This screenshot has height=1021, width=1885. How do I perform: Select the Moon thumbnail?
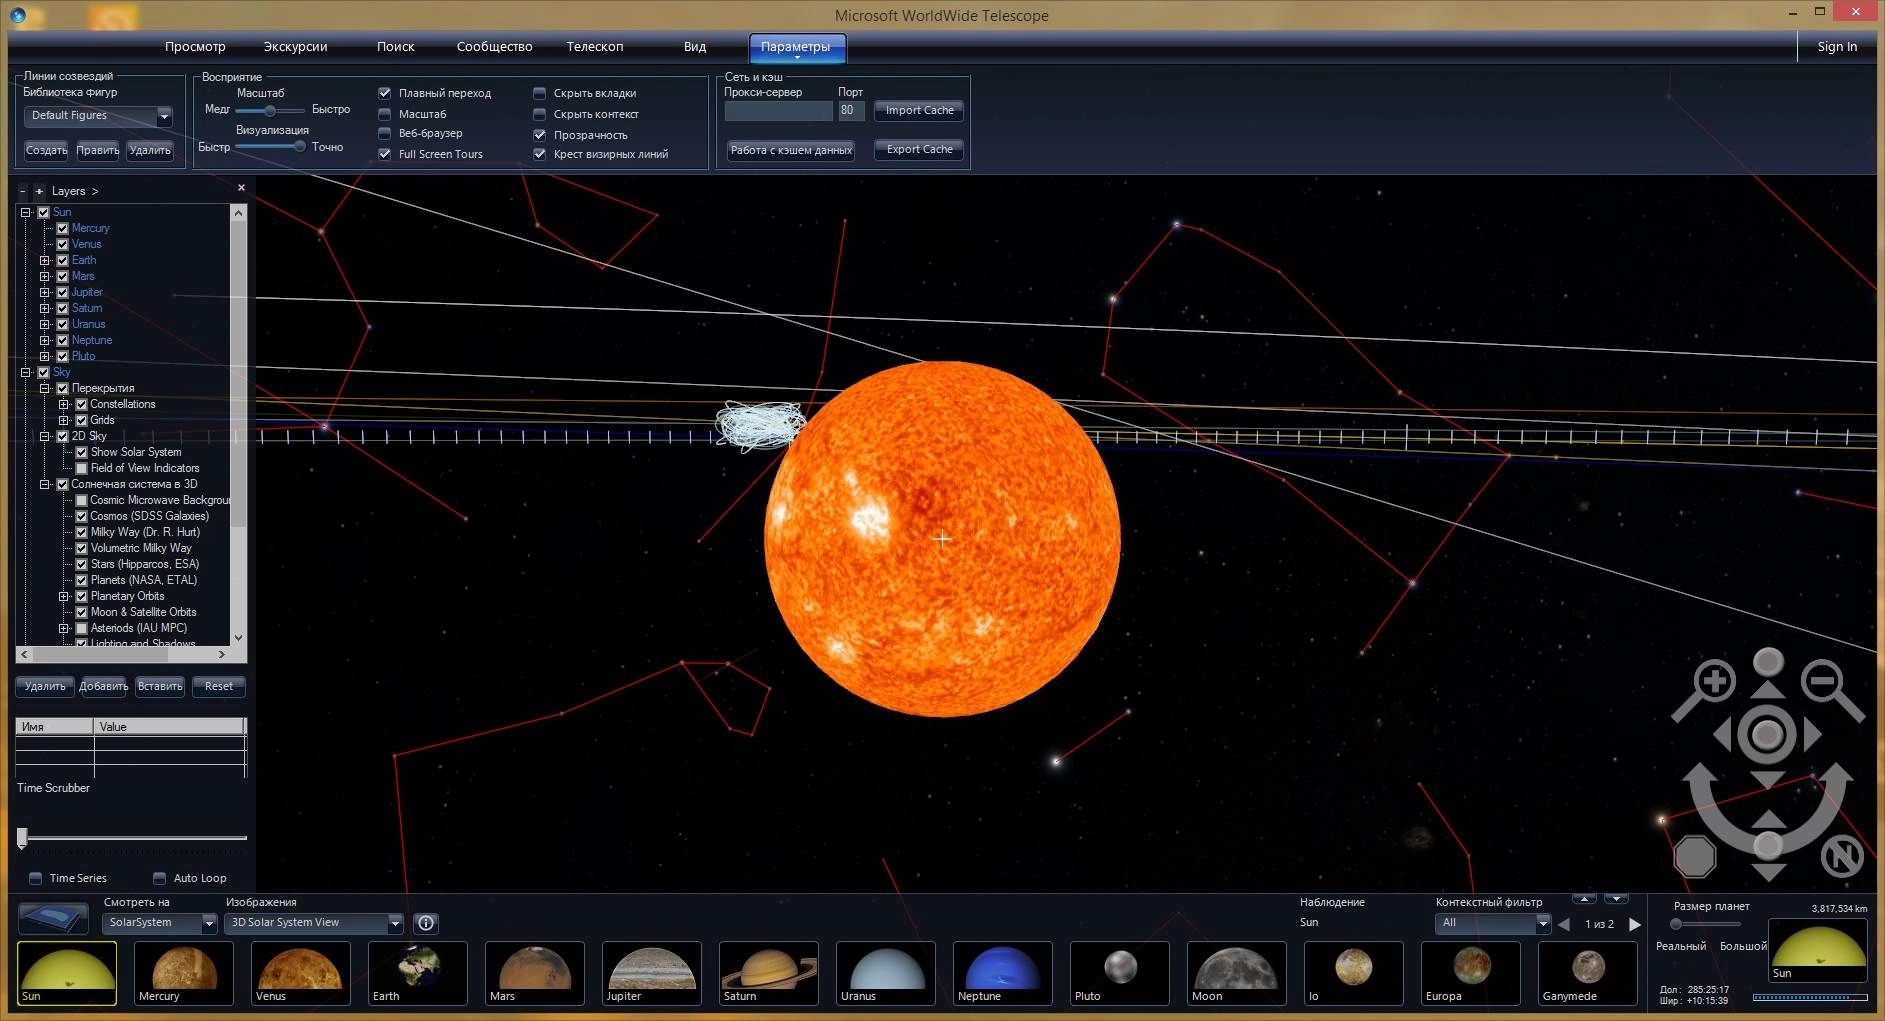coord(1237,973)
